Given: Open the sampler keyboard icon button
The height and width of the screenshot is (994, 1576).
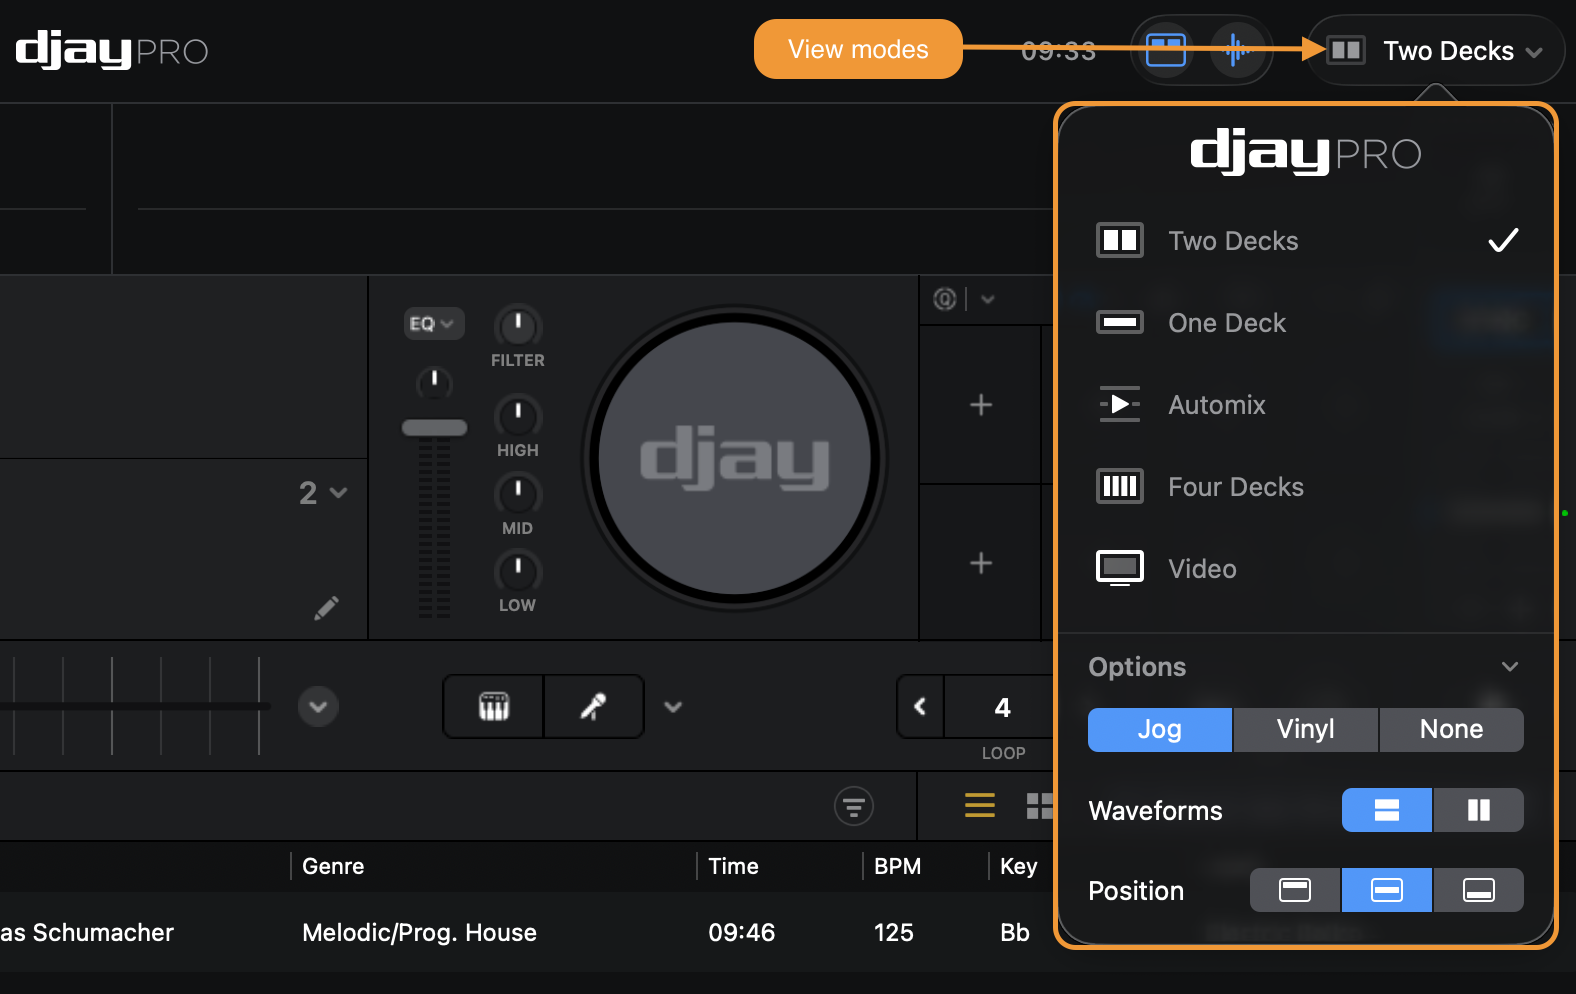Looking at the screenshot, I should tap(494, 707).
